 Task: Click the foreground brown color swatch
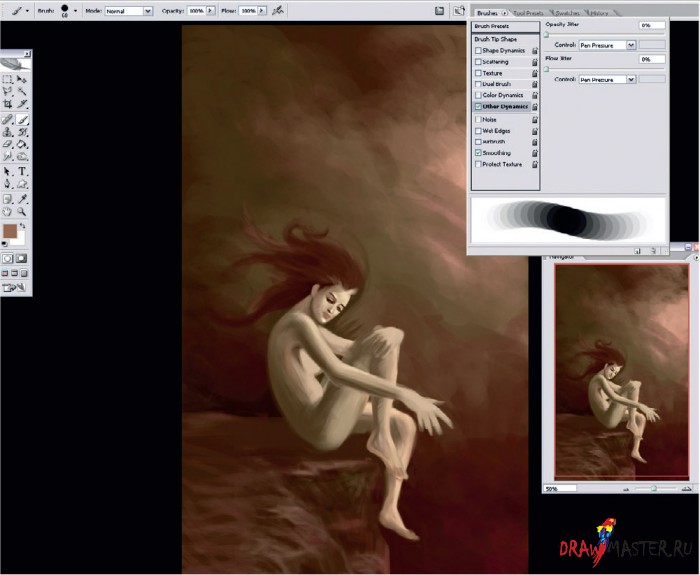coord(9,231)
